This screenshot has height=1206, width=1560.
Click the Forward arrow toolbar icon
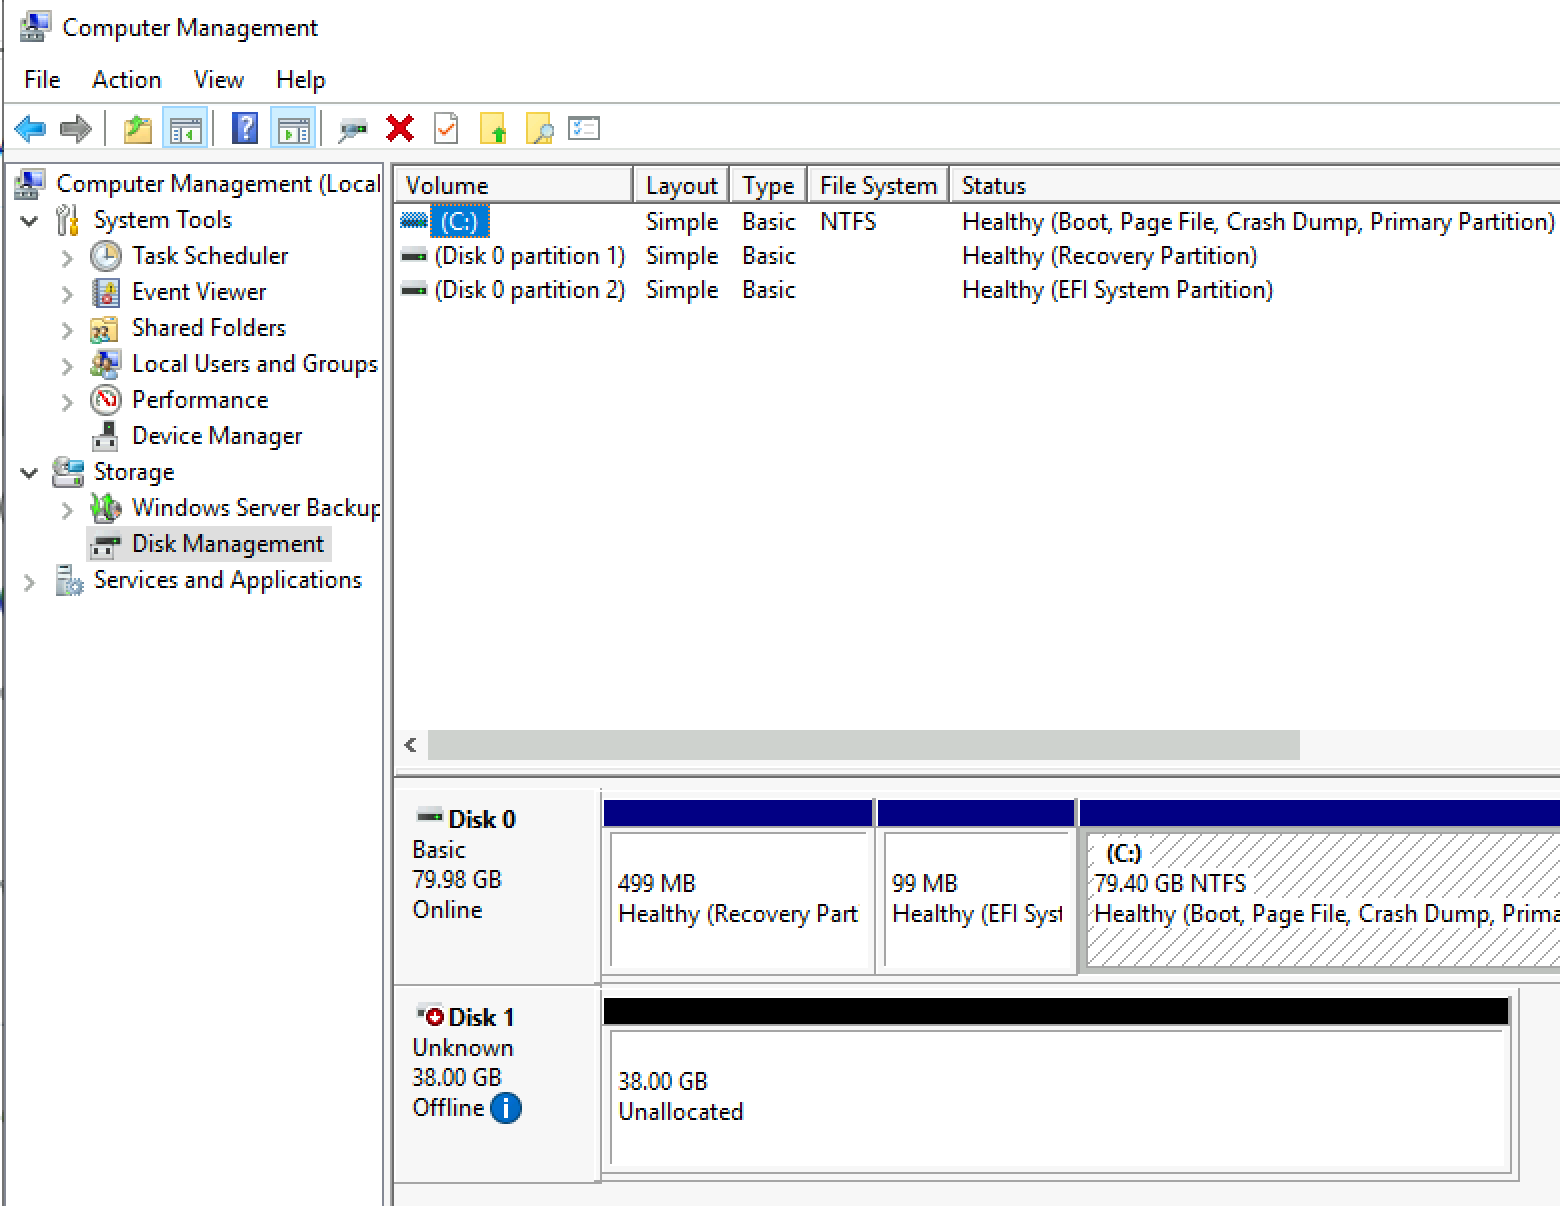76,129
